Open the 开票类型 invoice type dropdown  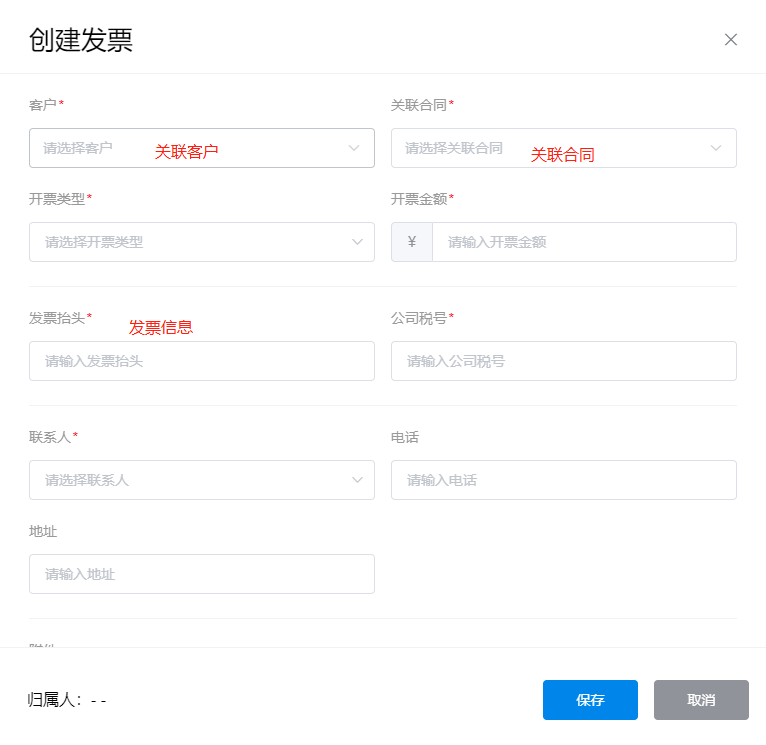point(190,242)
